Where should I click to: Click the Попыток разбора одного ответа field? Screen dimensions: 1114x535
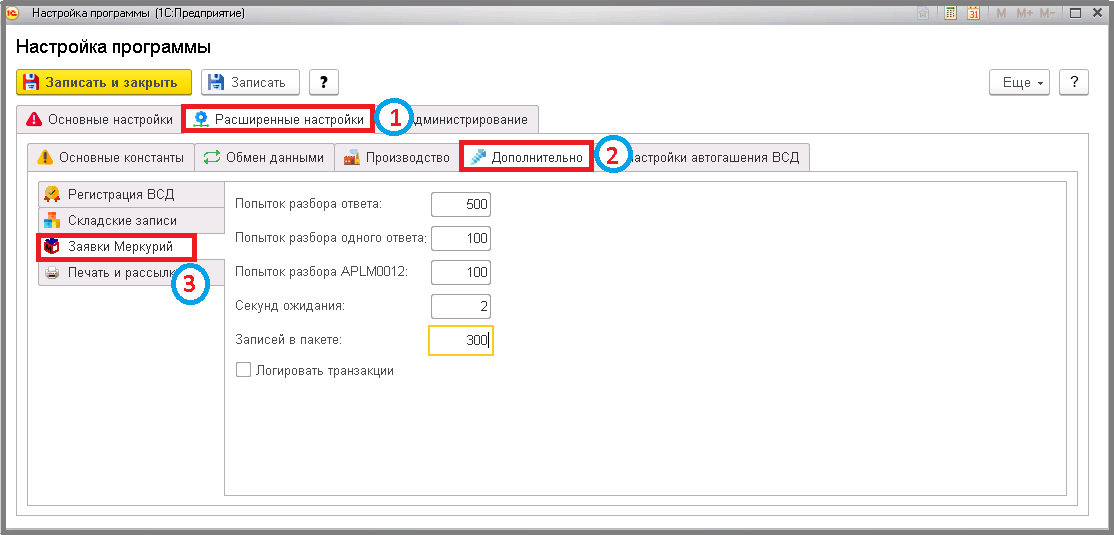(461, 238)
